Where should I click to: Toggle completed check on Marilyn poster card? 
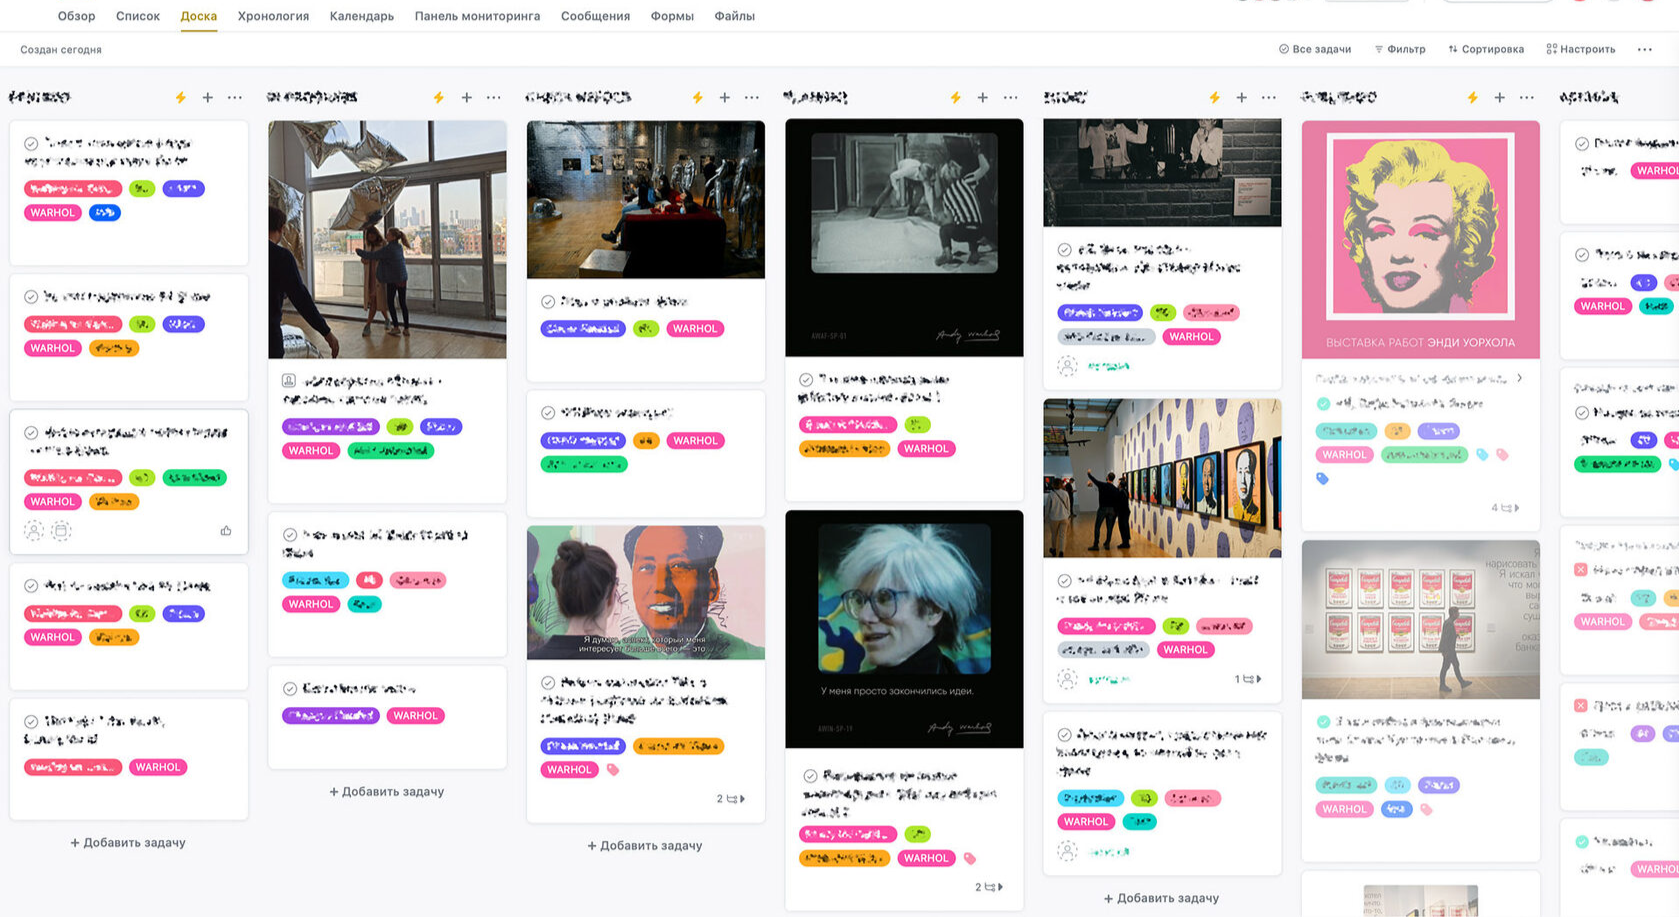[x=1324, y=404]
